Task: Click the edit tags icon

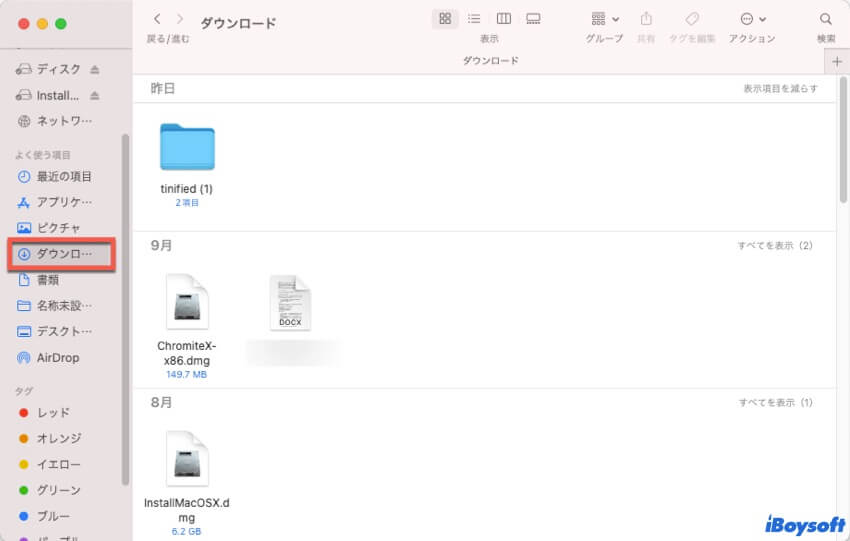Action: coord(692,19)
